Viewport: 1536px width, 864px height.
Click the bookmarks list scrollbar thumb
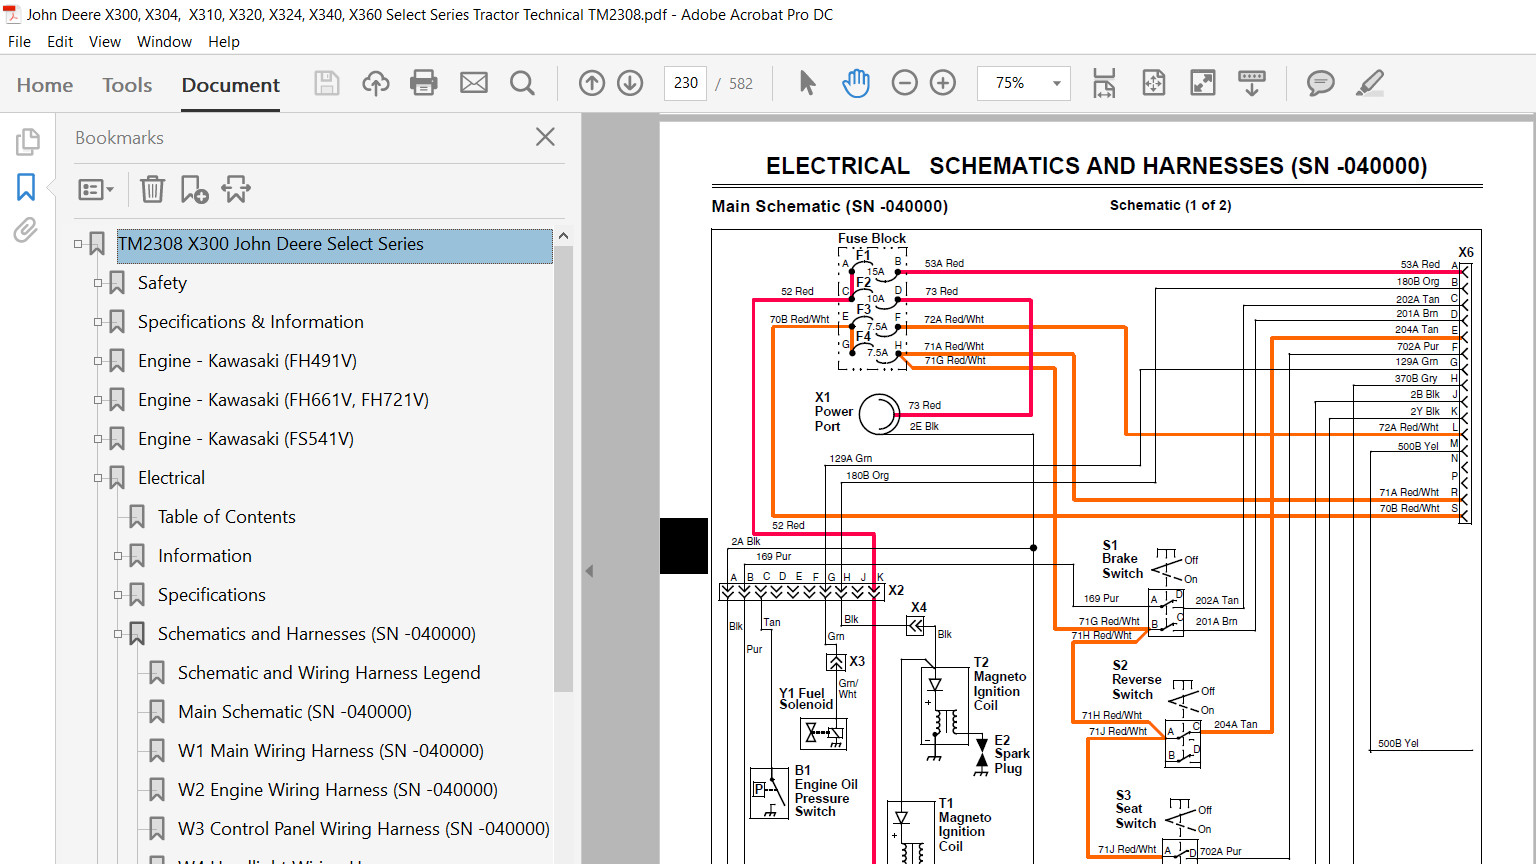coord(563,468)
